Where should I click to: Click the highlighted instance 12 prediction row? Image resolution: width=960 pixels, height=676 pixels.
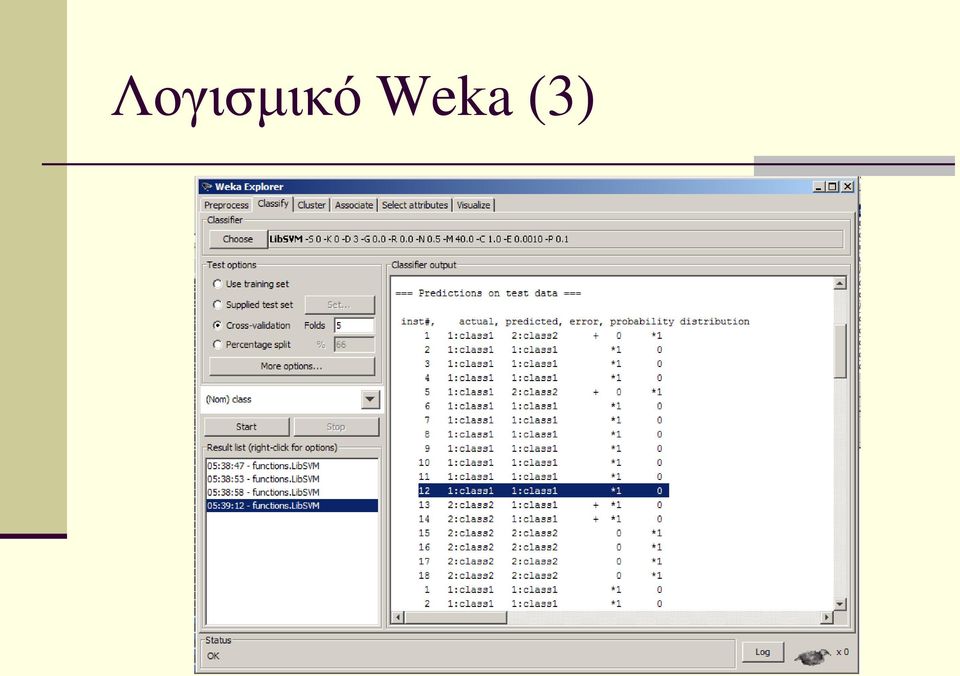(543, 491)
